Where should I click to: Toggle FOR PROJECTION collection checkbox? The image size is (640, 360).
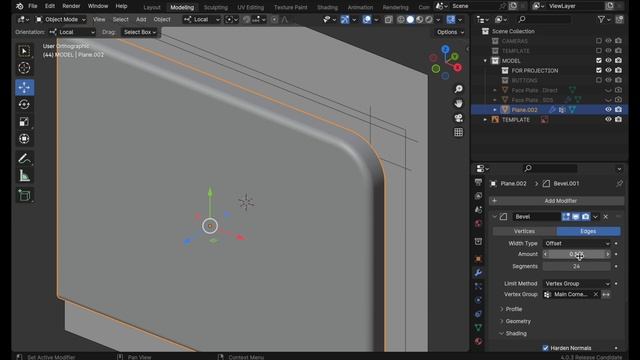pyautogui.click(x=599, y=70)
